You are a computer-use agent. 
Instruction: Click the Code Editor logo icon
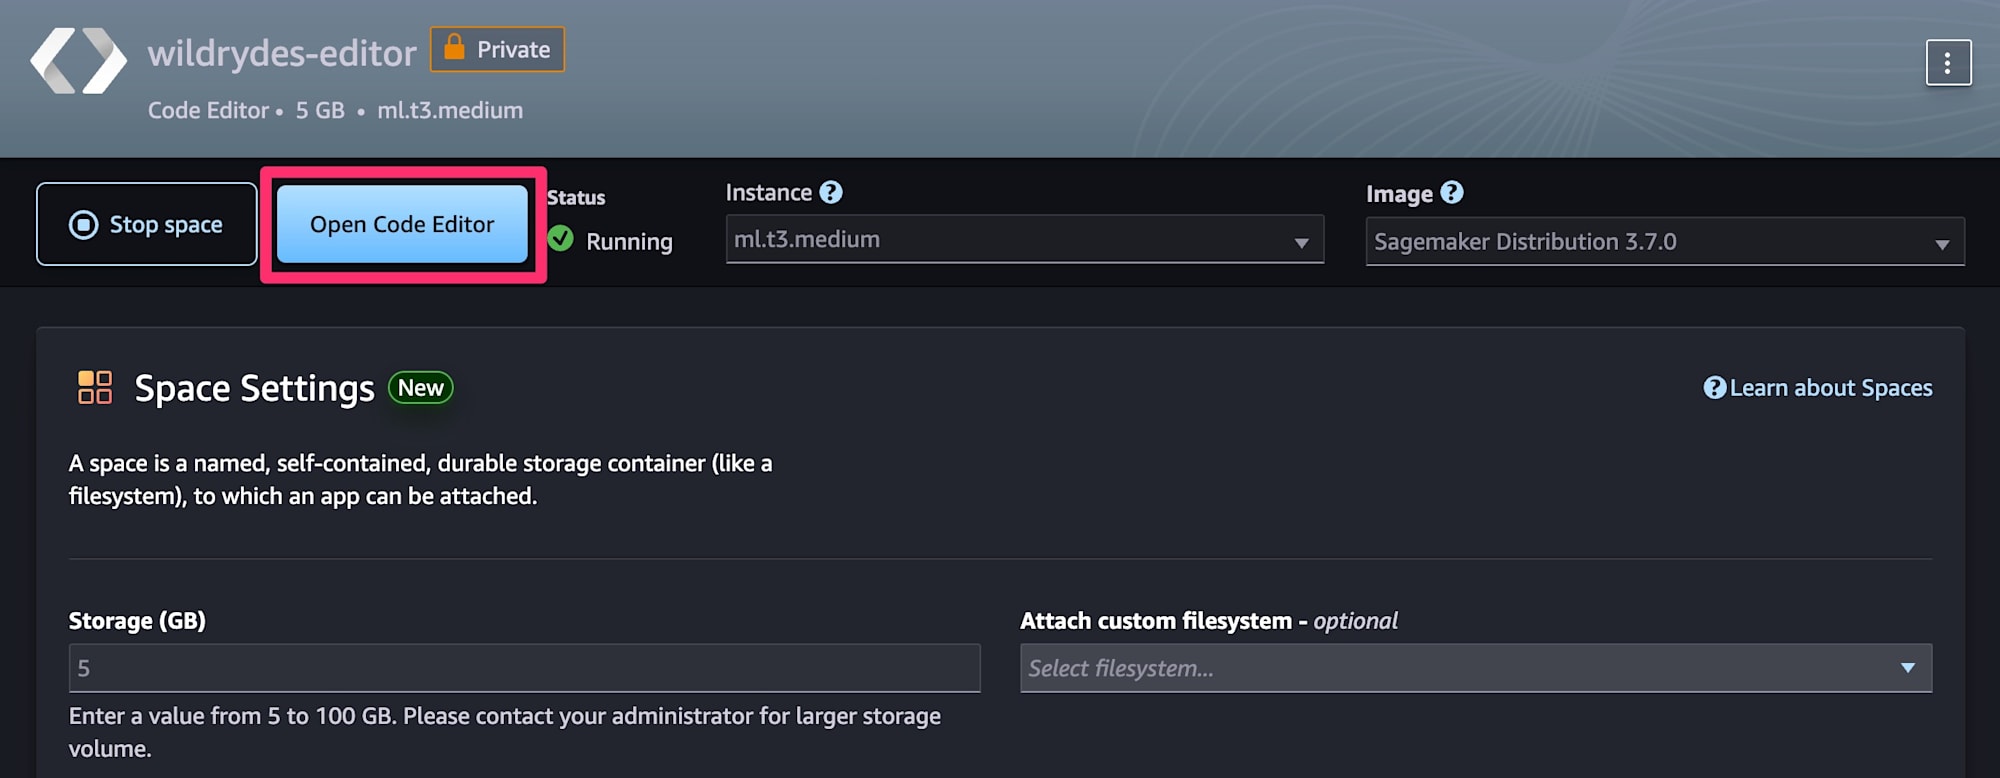tap(78, 61)
